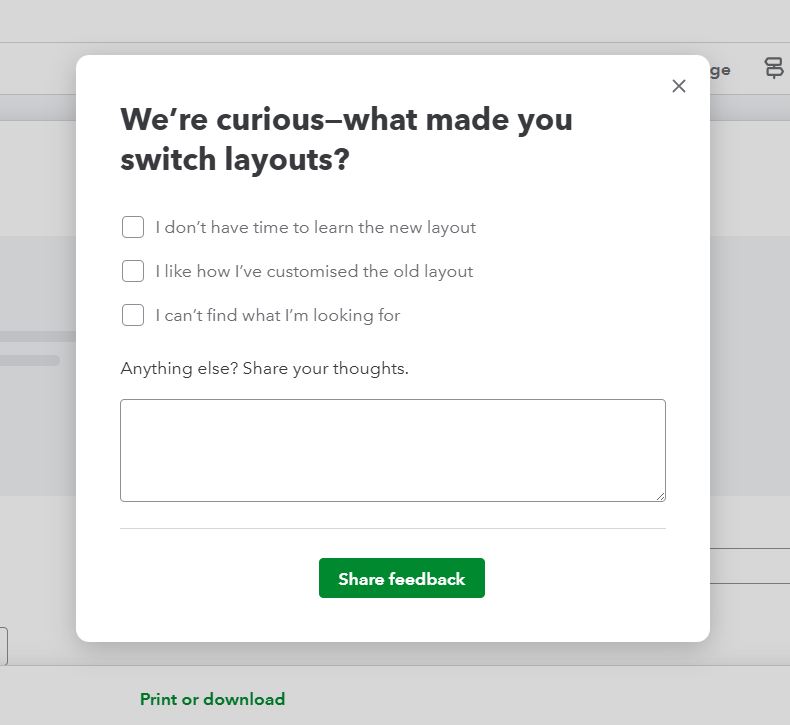Screen dimensions: 790x725
Task: Click label text "I like how I've customised"
Action: point(314,271)
